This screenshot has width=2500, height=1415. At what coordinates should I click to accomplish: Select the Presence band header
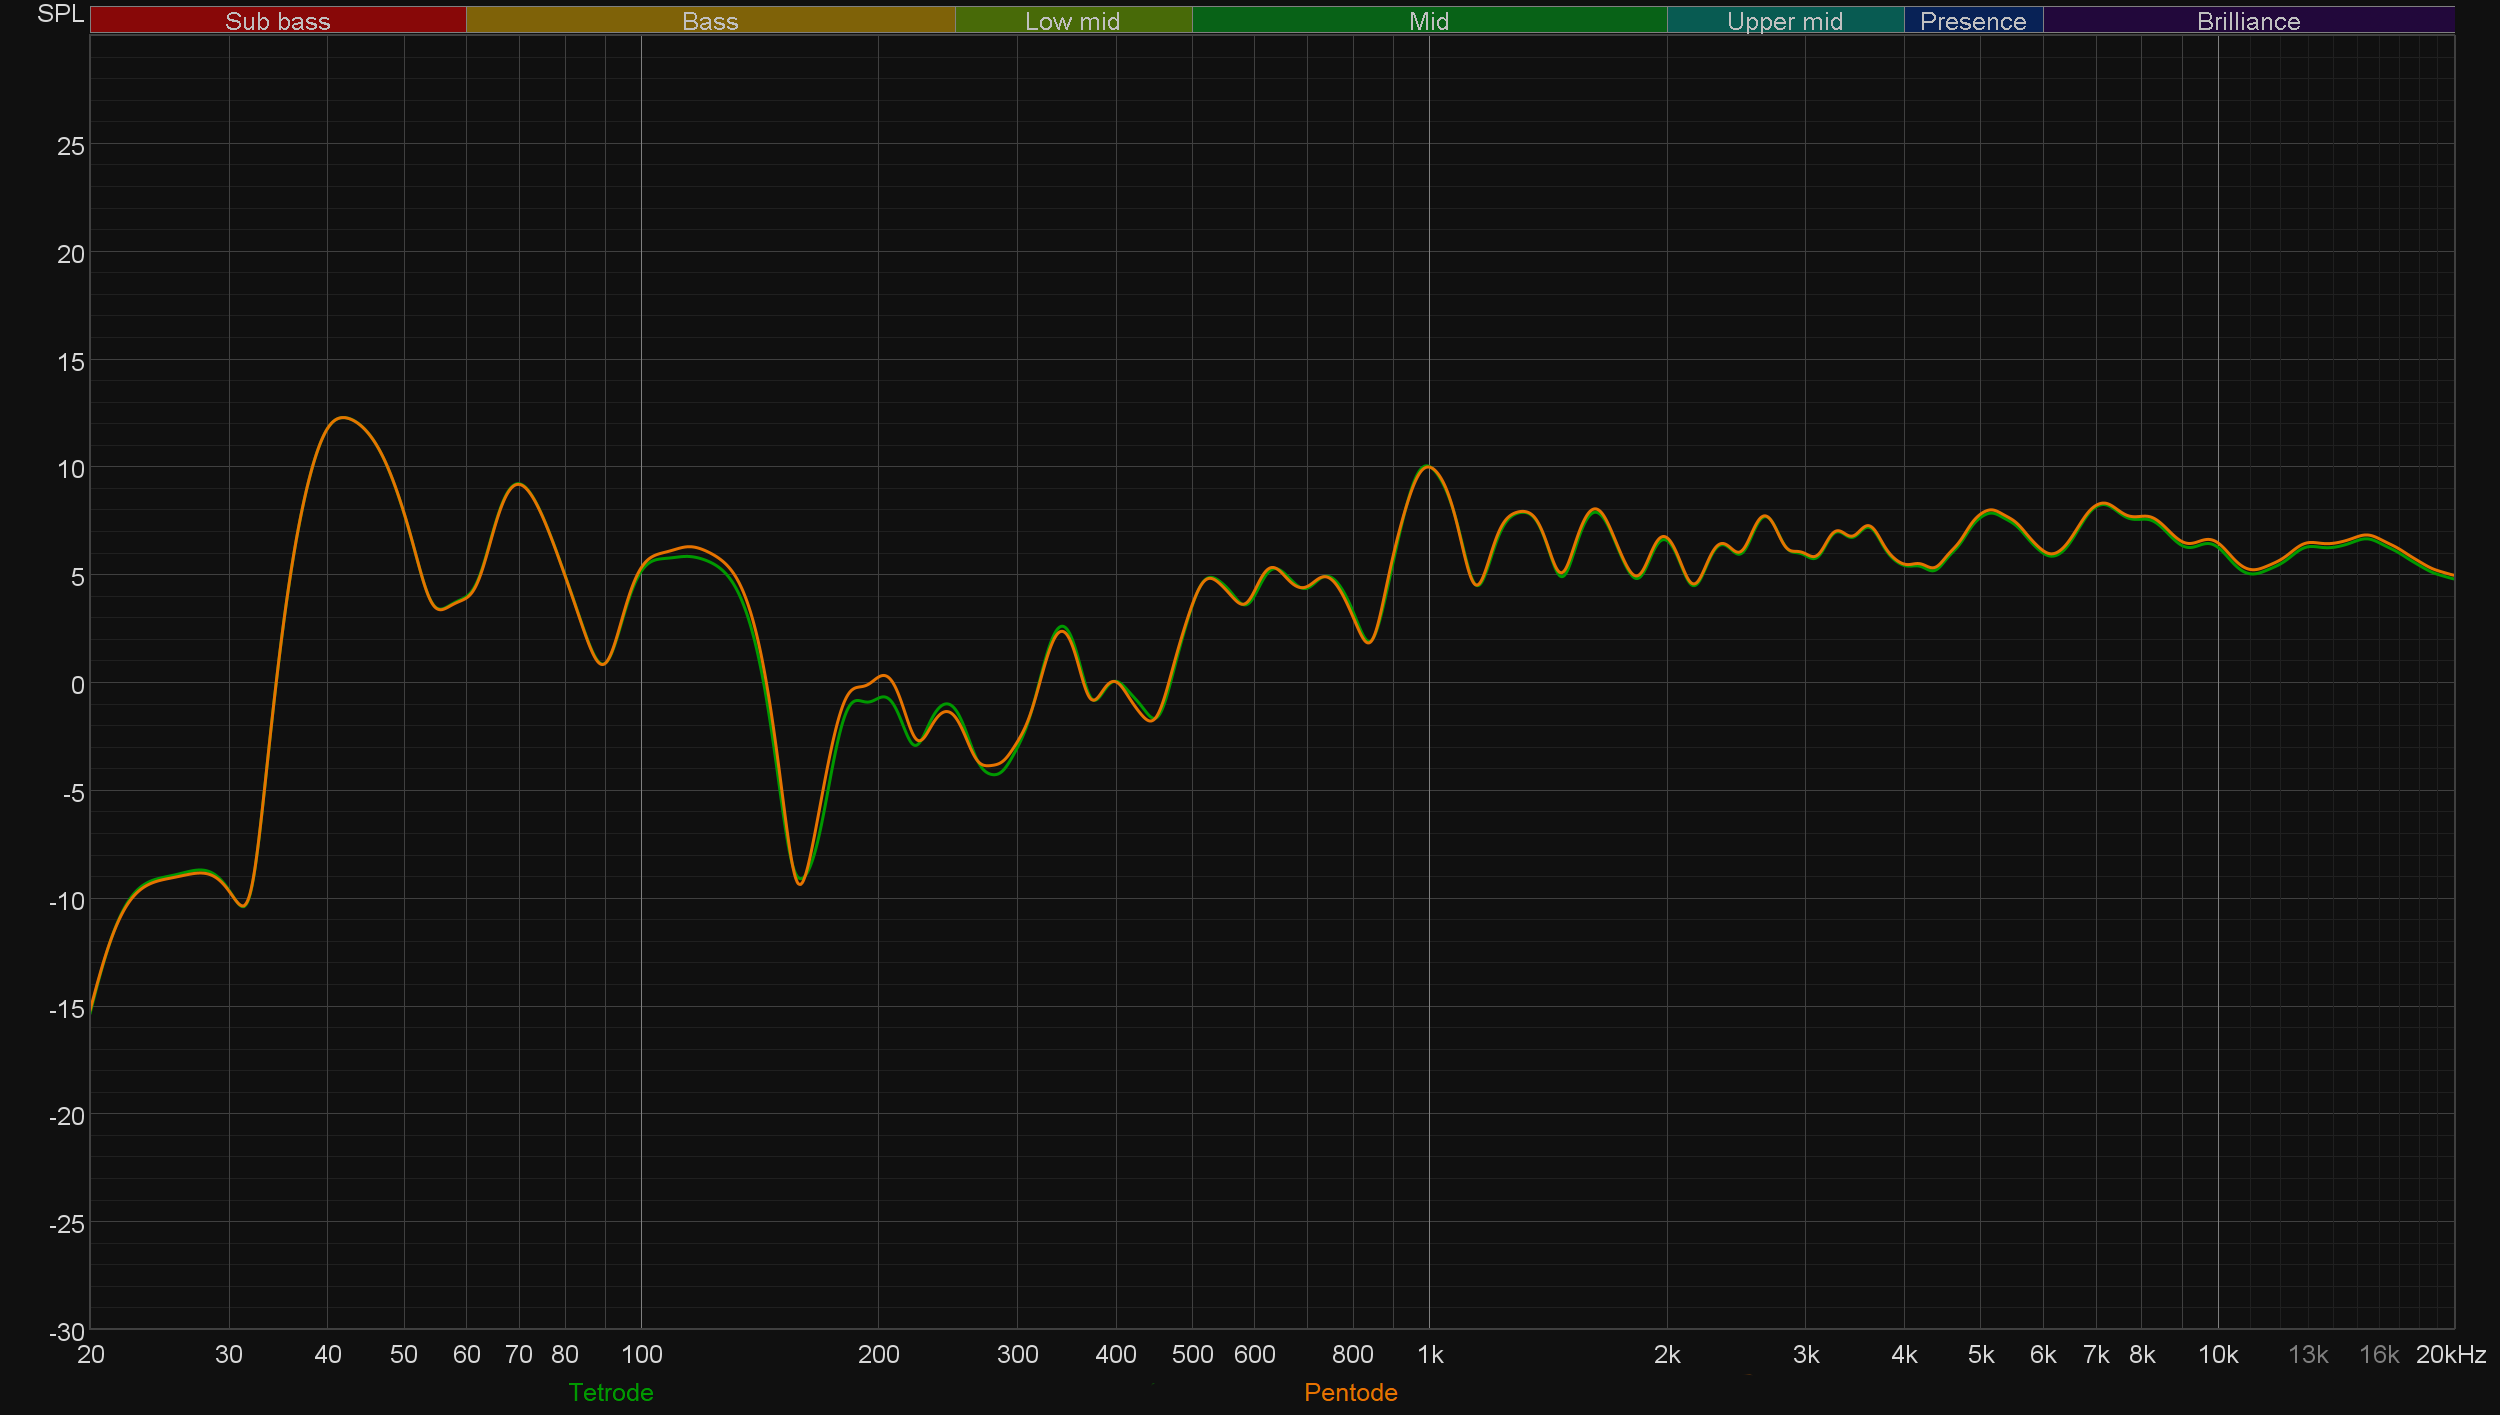[1972, 21]
